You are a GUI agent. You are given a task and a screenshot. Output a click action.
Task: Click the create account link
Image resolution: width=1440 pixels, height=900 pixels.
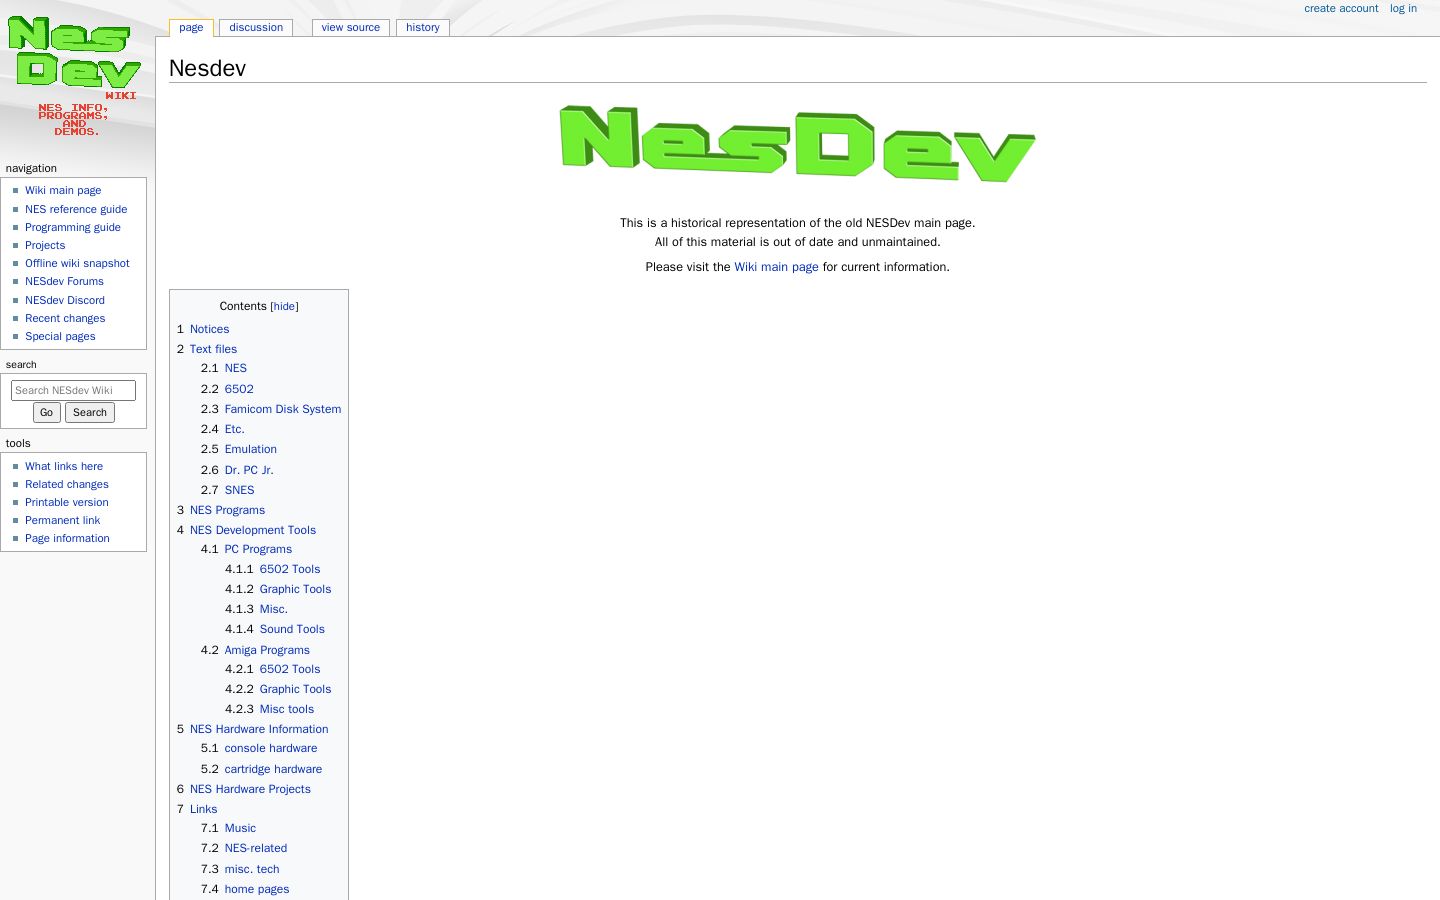tap(1341, 8)
